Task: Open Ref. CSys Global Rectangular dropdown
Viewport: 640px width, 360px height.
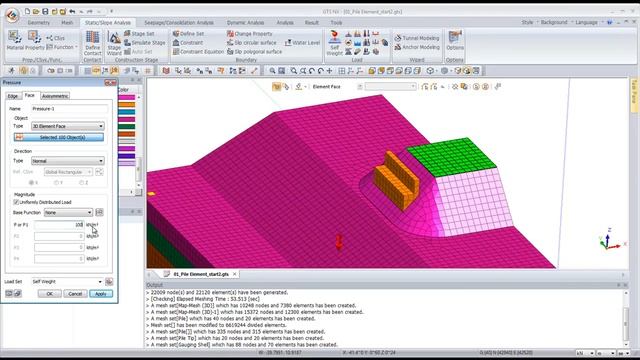Action: pos(68,172)
